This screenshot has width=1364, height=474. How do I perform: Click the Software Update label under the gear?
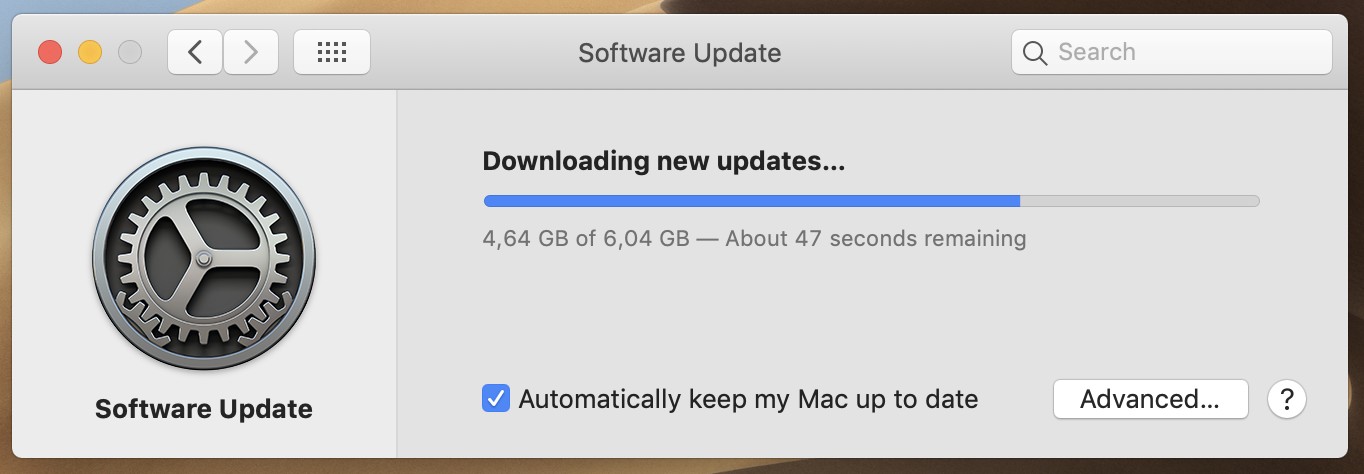tap(204, 409)
